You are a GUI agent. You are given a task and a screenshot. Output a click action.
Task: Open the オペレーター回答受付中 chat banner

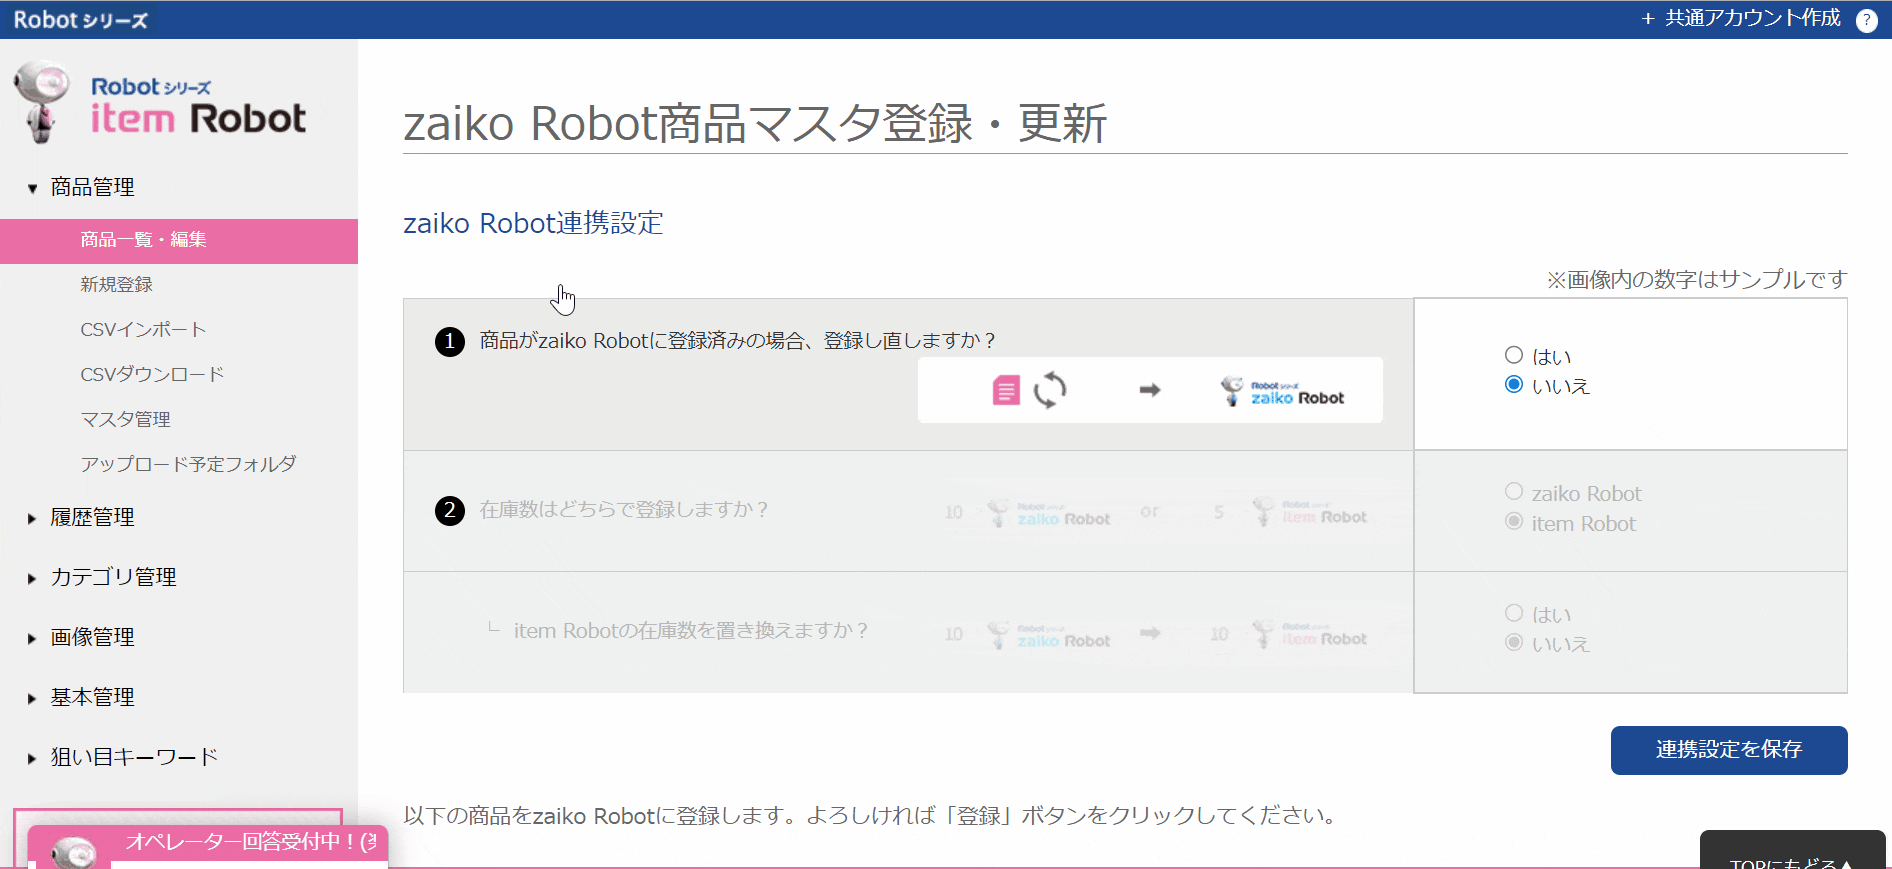208,842
